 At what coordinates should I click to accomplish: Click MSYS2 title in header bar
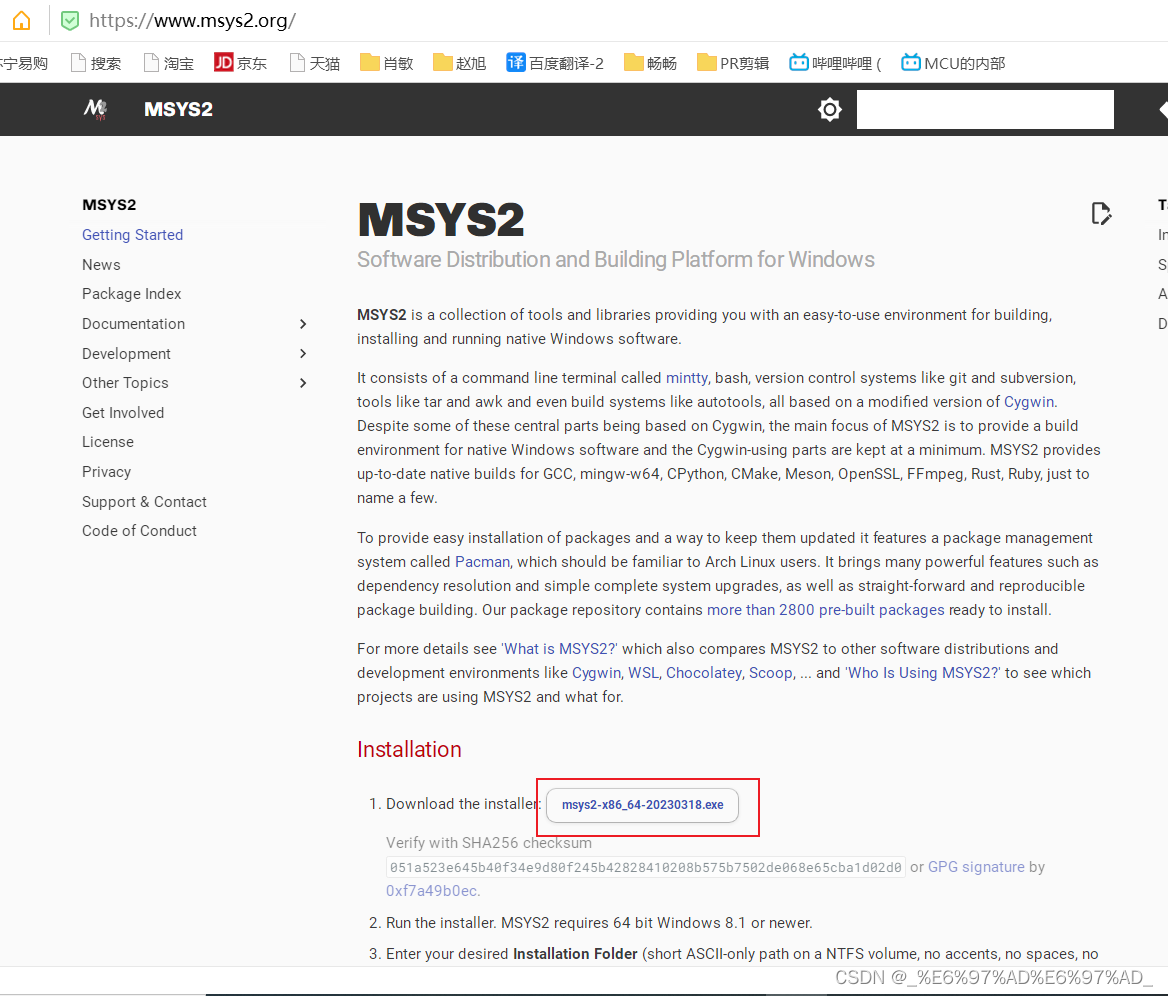click(x=179, y=110)
